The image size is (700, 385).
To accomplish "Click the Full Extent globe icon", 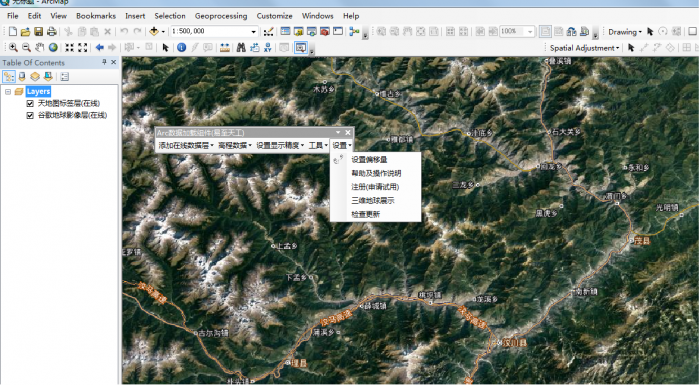I will pyautogui.click(x=53, y=47).
